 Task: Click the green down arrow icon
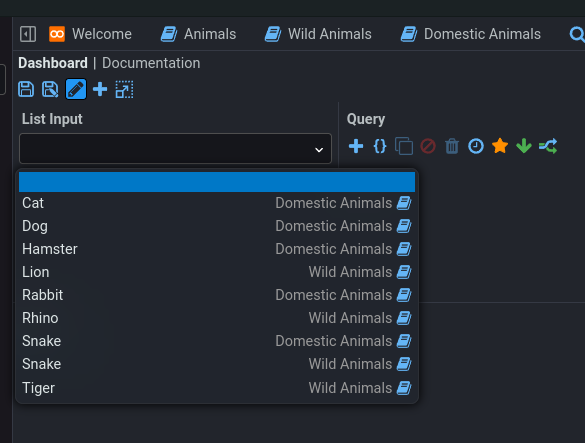(524, 146)
